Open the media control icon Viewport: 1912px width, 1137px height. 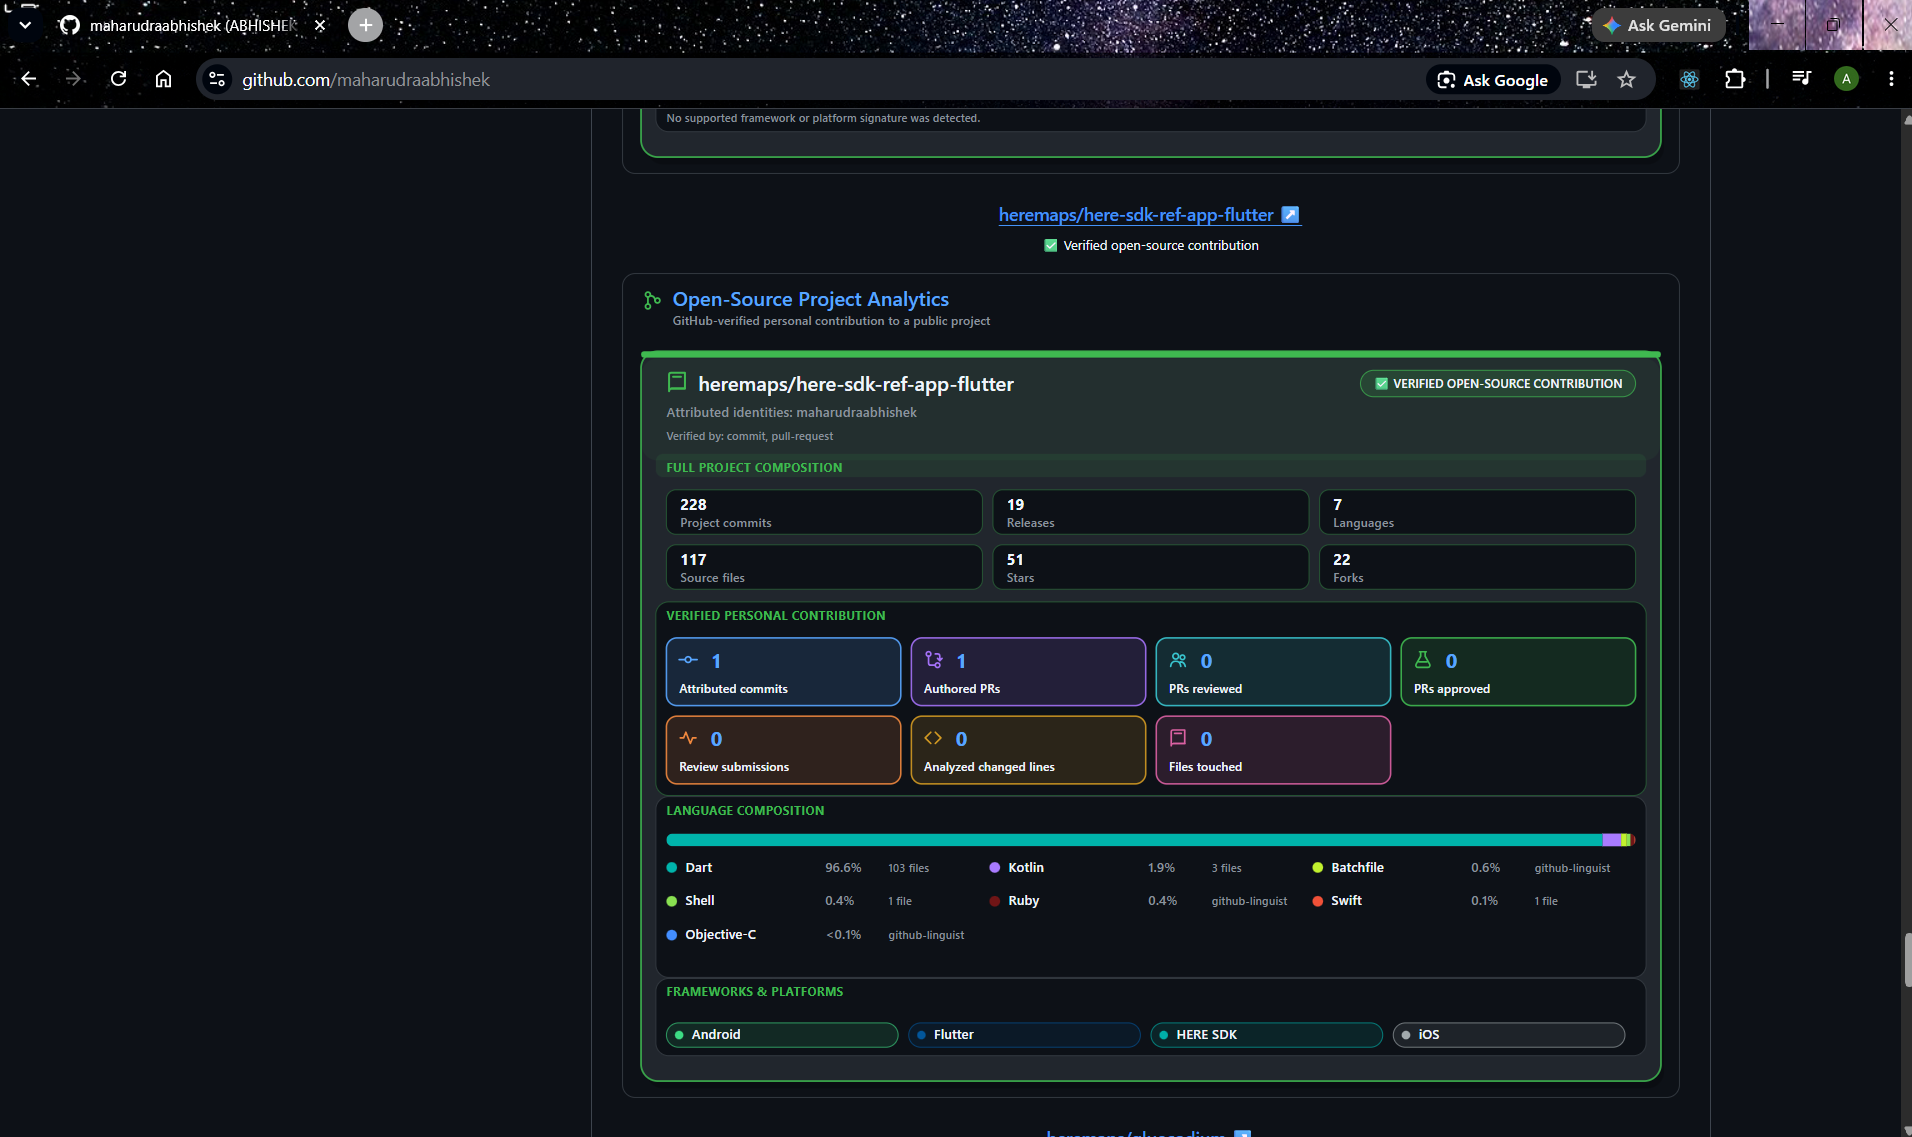click(x=1801, y=79)
